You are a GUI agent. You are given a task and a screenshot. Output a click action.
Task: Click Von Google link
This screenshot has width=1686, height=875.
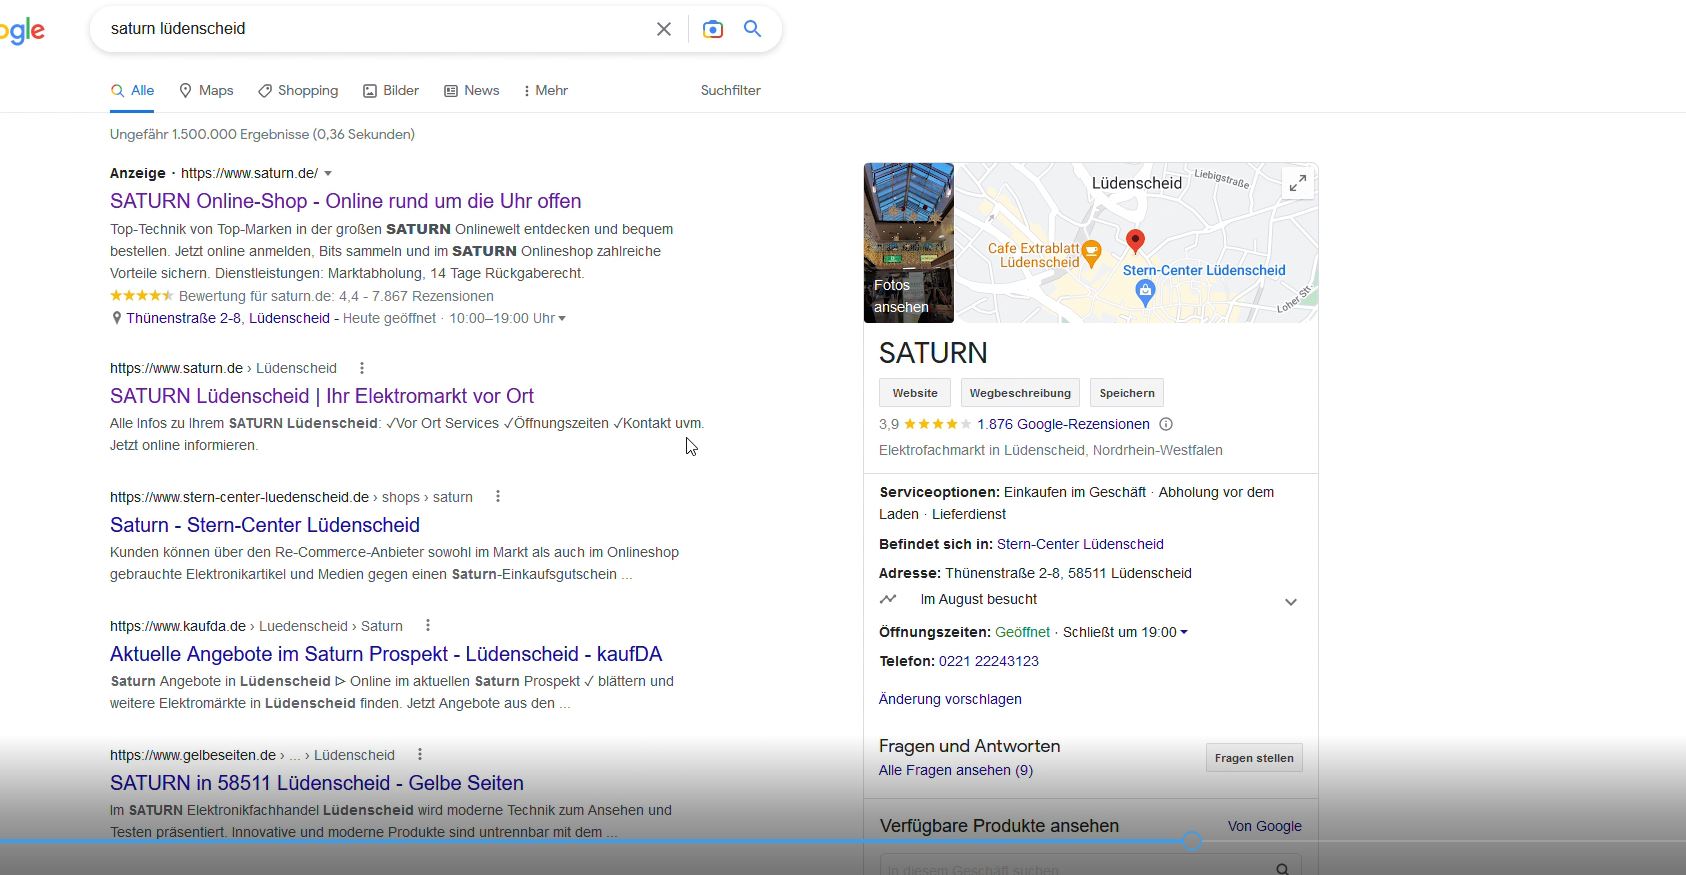(x=1265, y=826)
